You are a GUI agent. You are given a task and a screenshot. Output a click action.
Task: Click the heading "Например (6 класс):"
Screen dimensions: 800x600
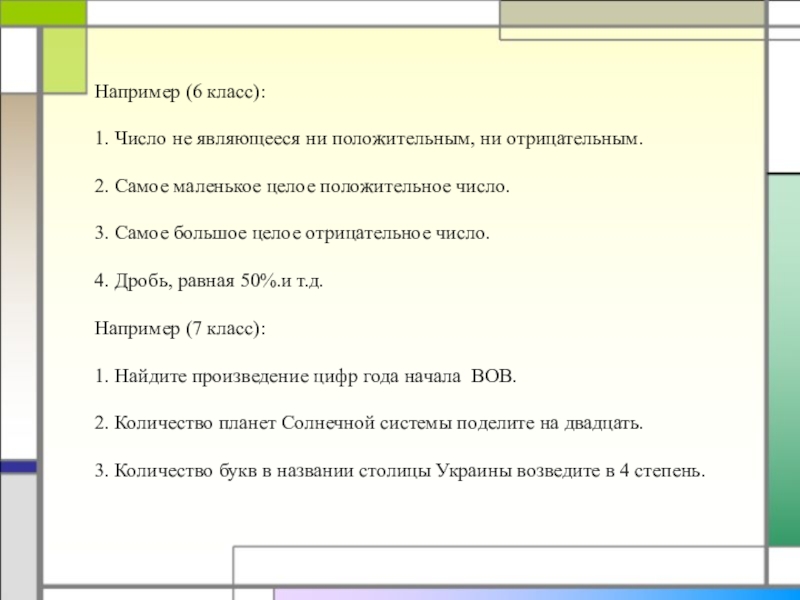pos(181,92)
